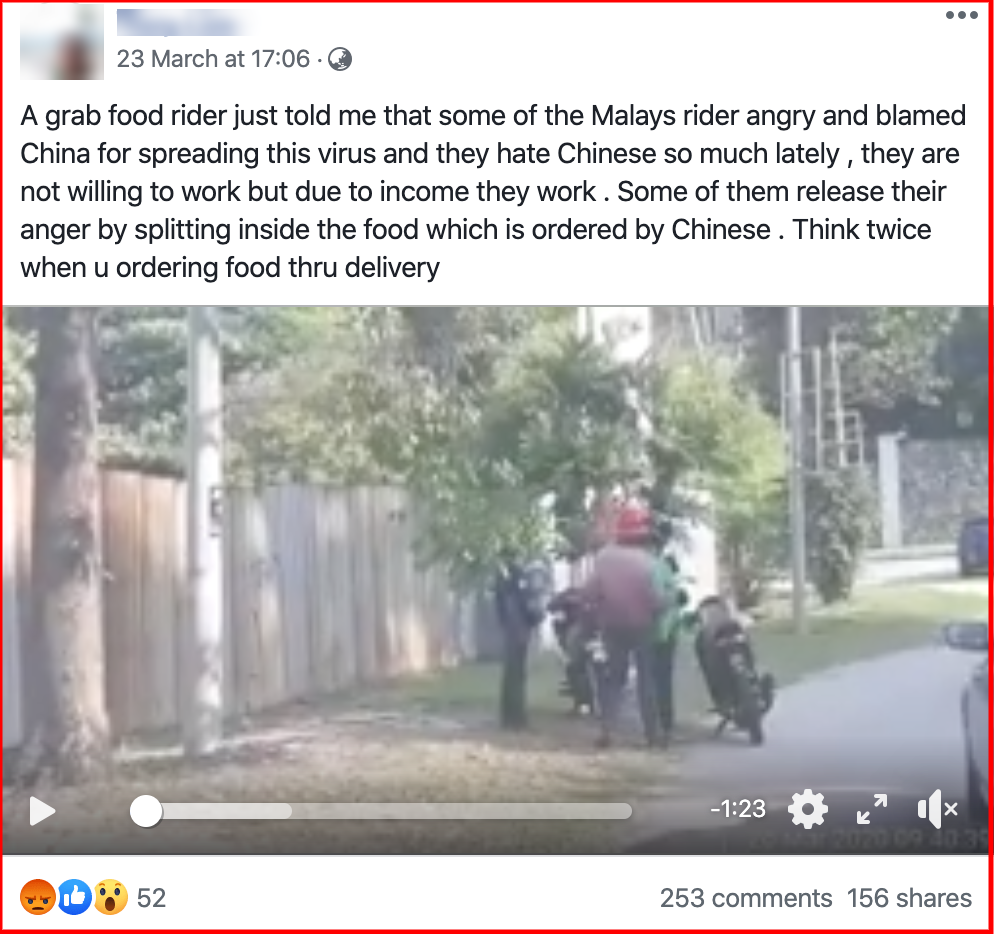Viewport: 994px width, 934px height.
Task: Seek to the middle of video progress bar
Action: [381, 811]
